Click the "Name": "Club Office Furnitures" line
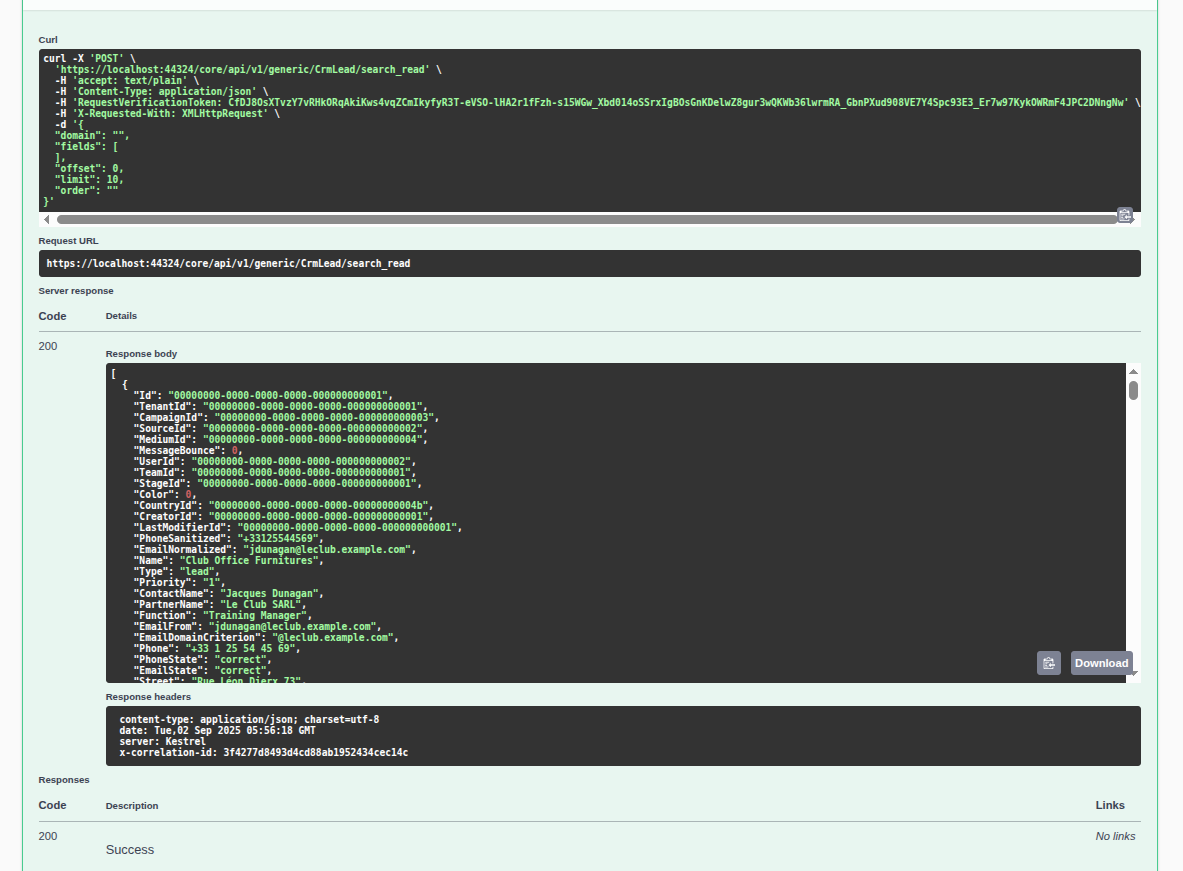Viewport: 1183px width, 871px height. click(x=229, y=561)
